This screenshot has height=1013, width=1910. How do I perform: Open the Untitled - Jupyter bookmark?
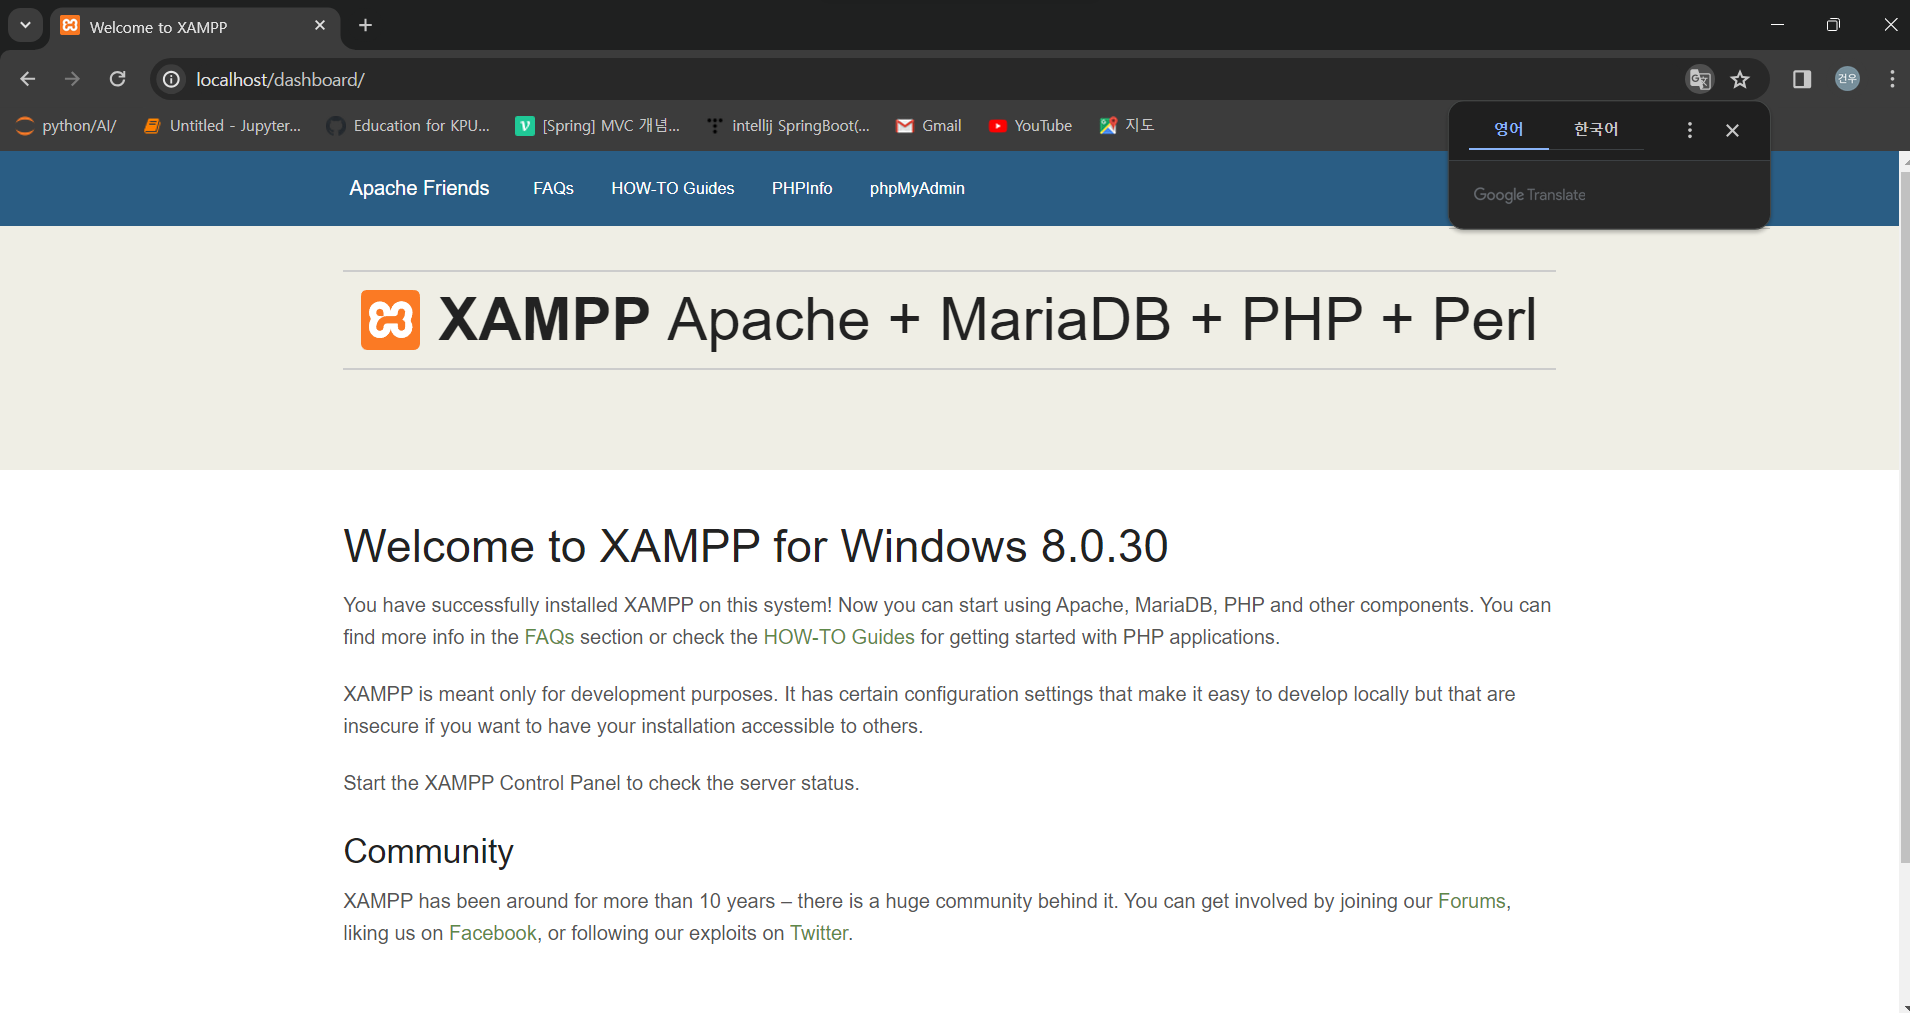click(x=222, y=126)
